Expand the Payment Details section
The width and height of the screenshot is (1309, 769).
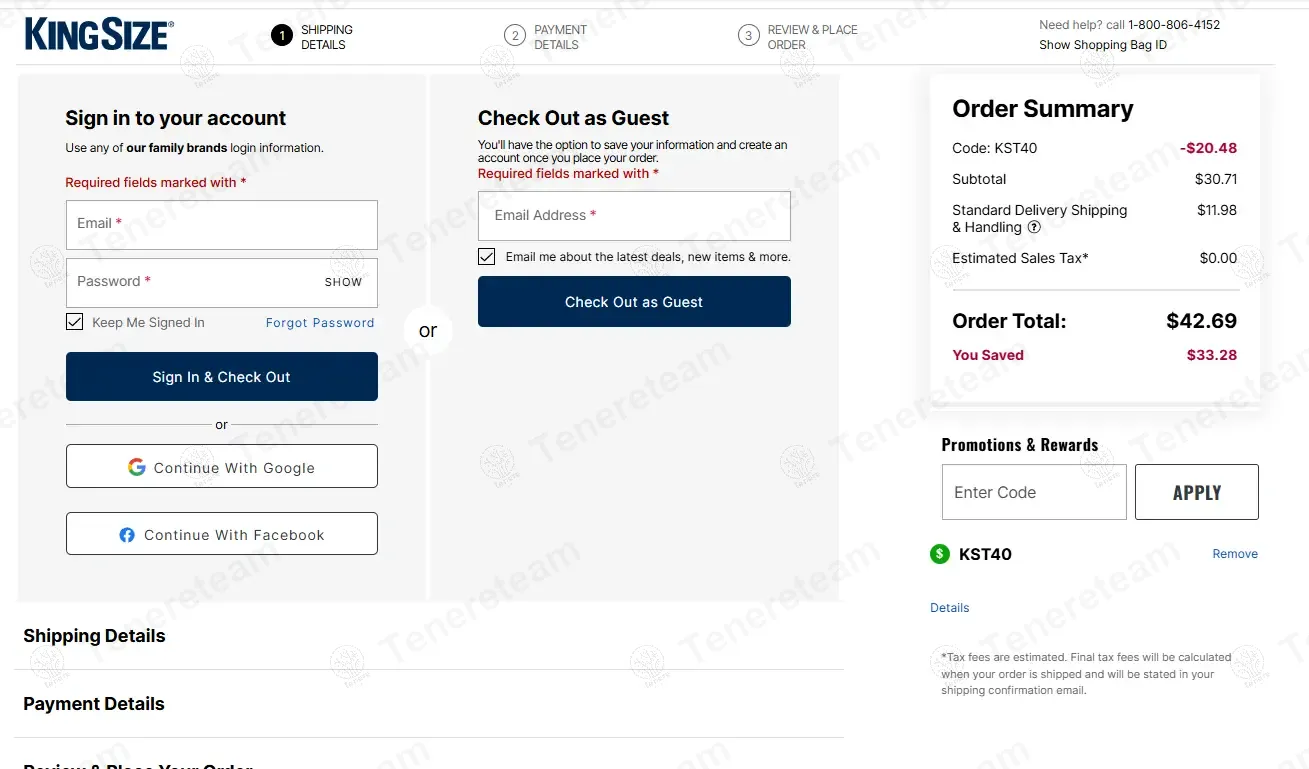point(94,704)
